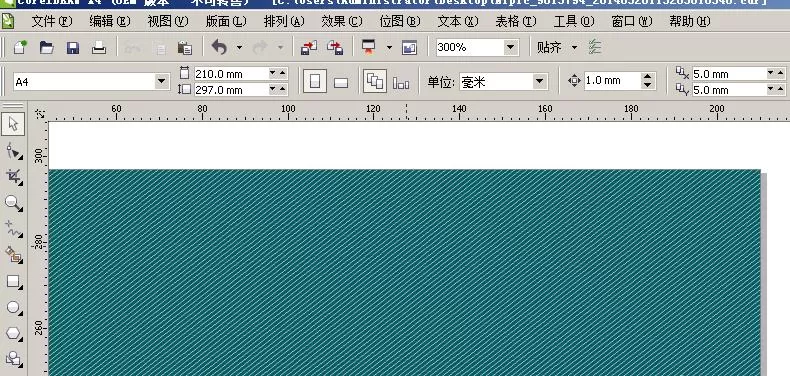Open the 文本(X) menu

click(x=458, y=22)
